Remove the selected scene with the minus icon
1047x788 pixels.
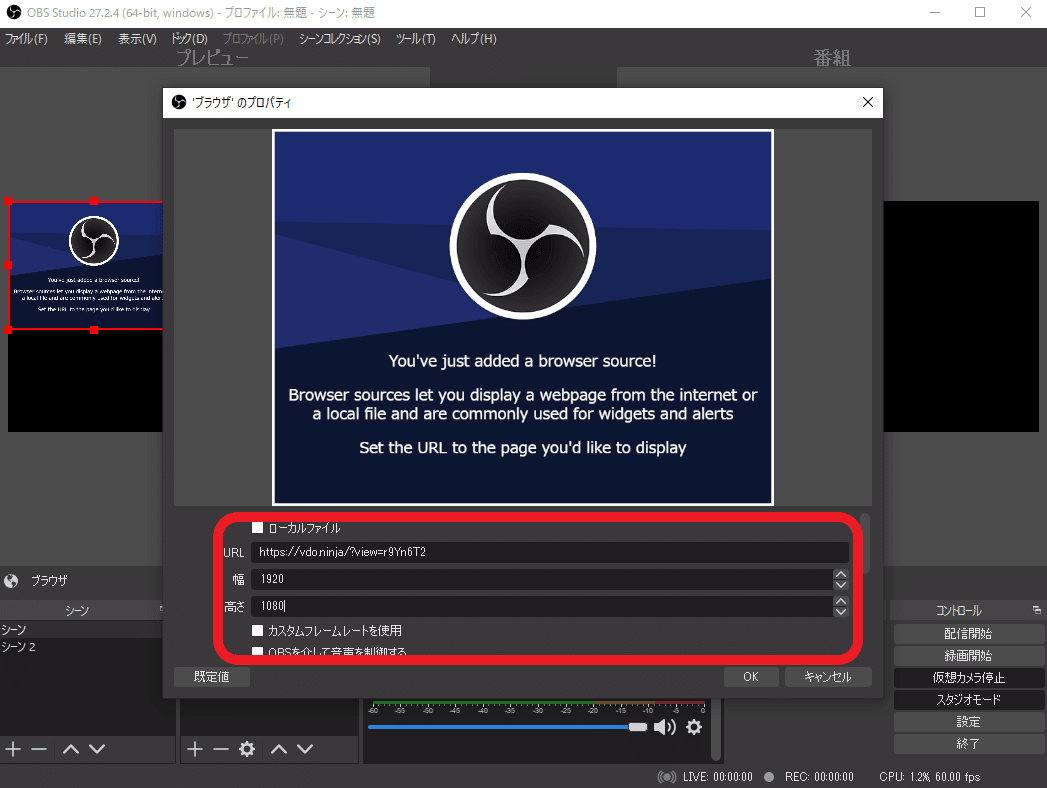(x=39, y=749)
